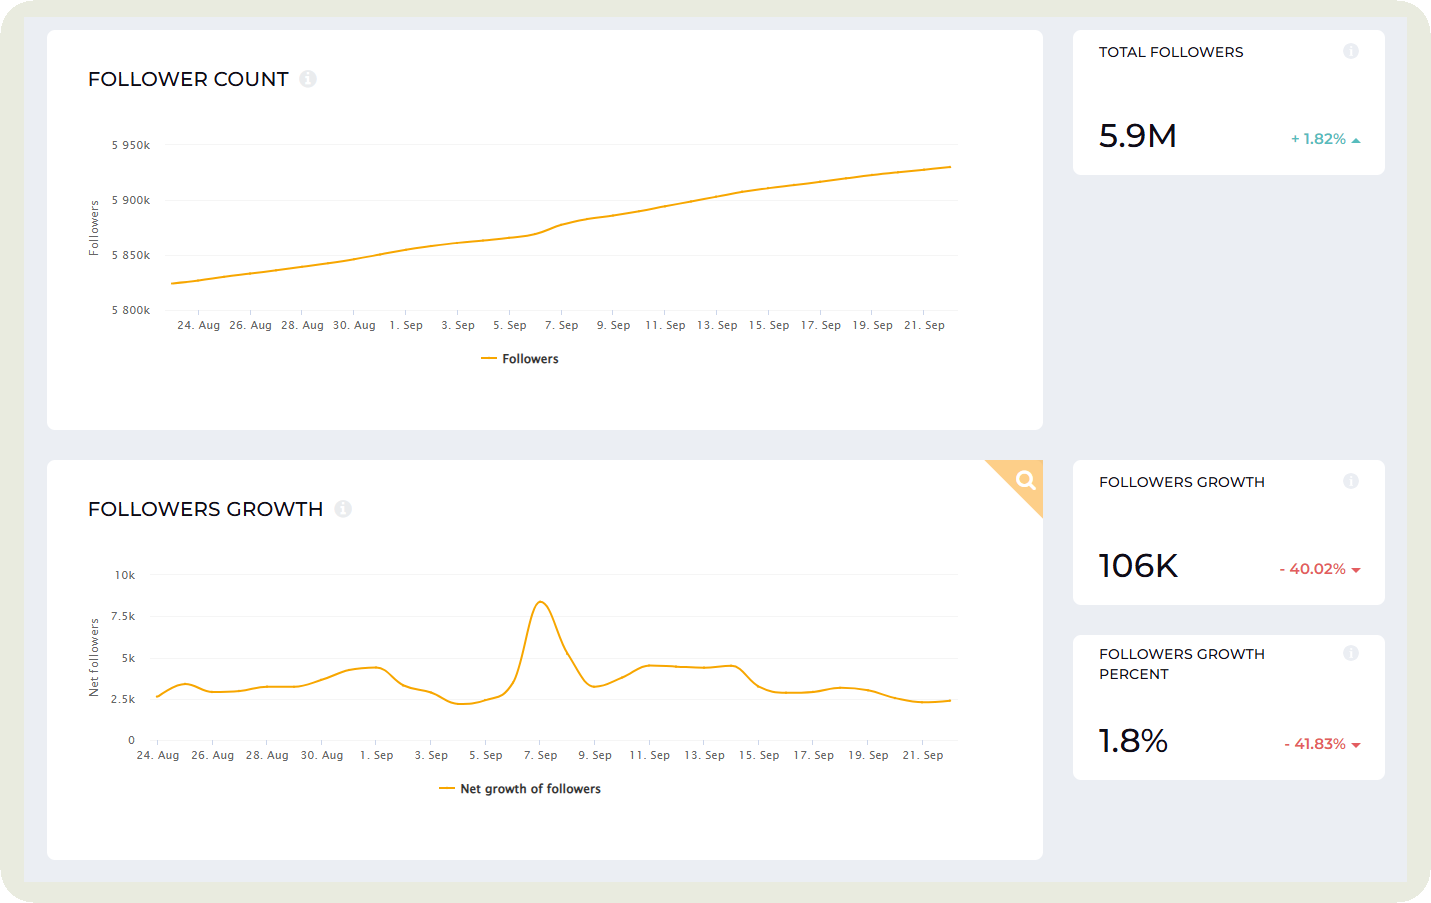Click the Followers Growth Percent card heading
The width and height of the screenshot is (1431, 903).
(x=1181, y=664)
